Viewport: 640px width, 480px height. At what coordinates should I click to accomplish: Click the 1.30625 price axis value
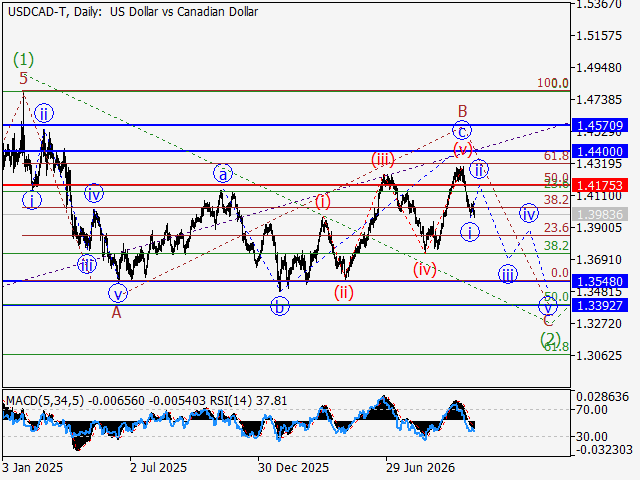click(x=599, y=356)
